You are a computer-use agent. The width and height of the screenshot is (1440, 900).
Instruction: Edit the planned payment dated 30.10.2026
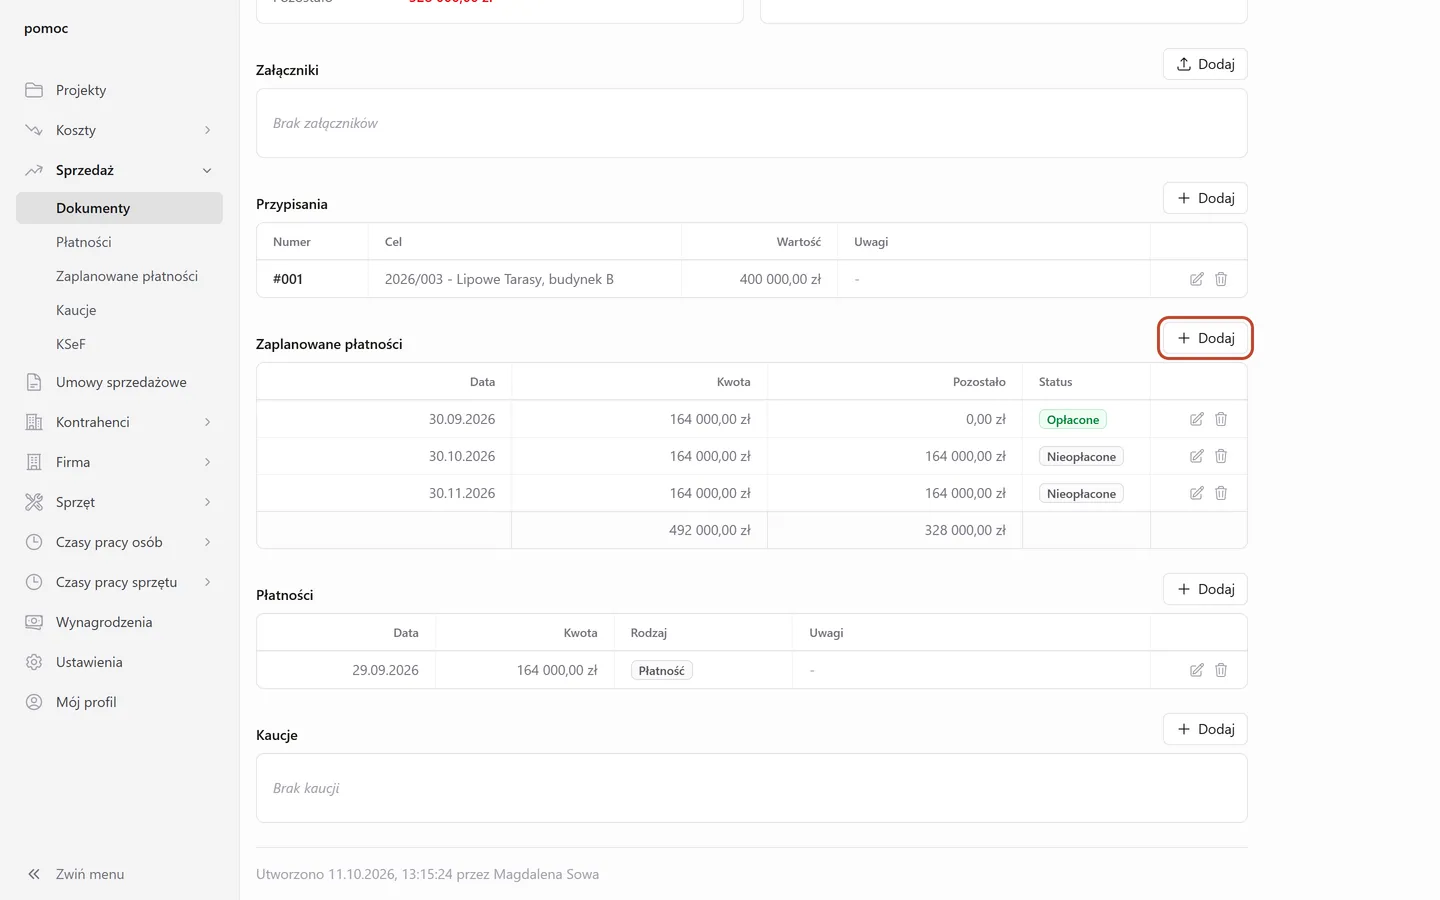point(1196,456)
